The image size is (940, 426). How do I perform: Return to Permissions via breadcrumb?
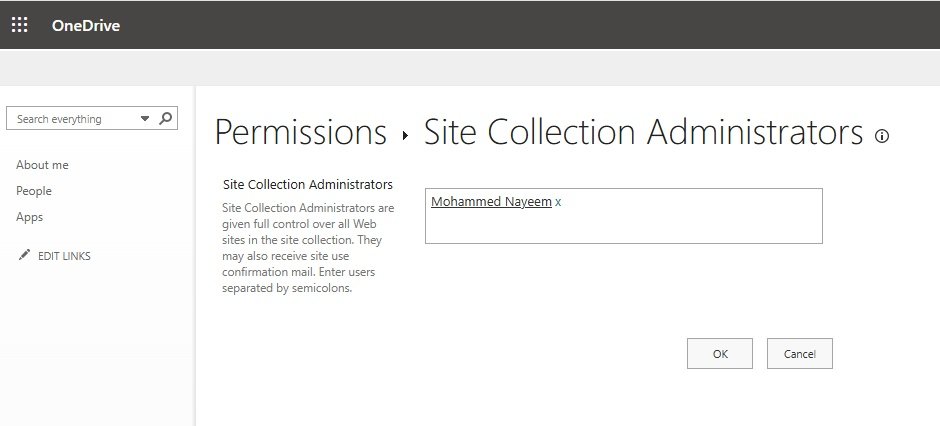[x=300, y=132]
